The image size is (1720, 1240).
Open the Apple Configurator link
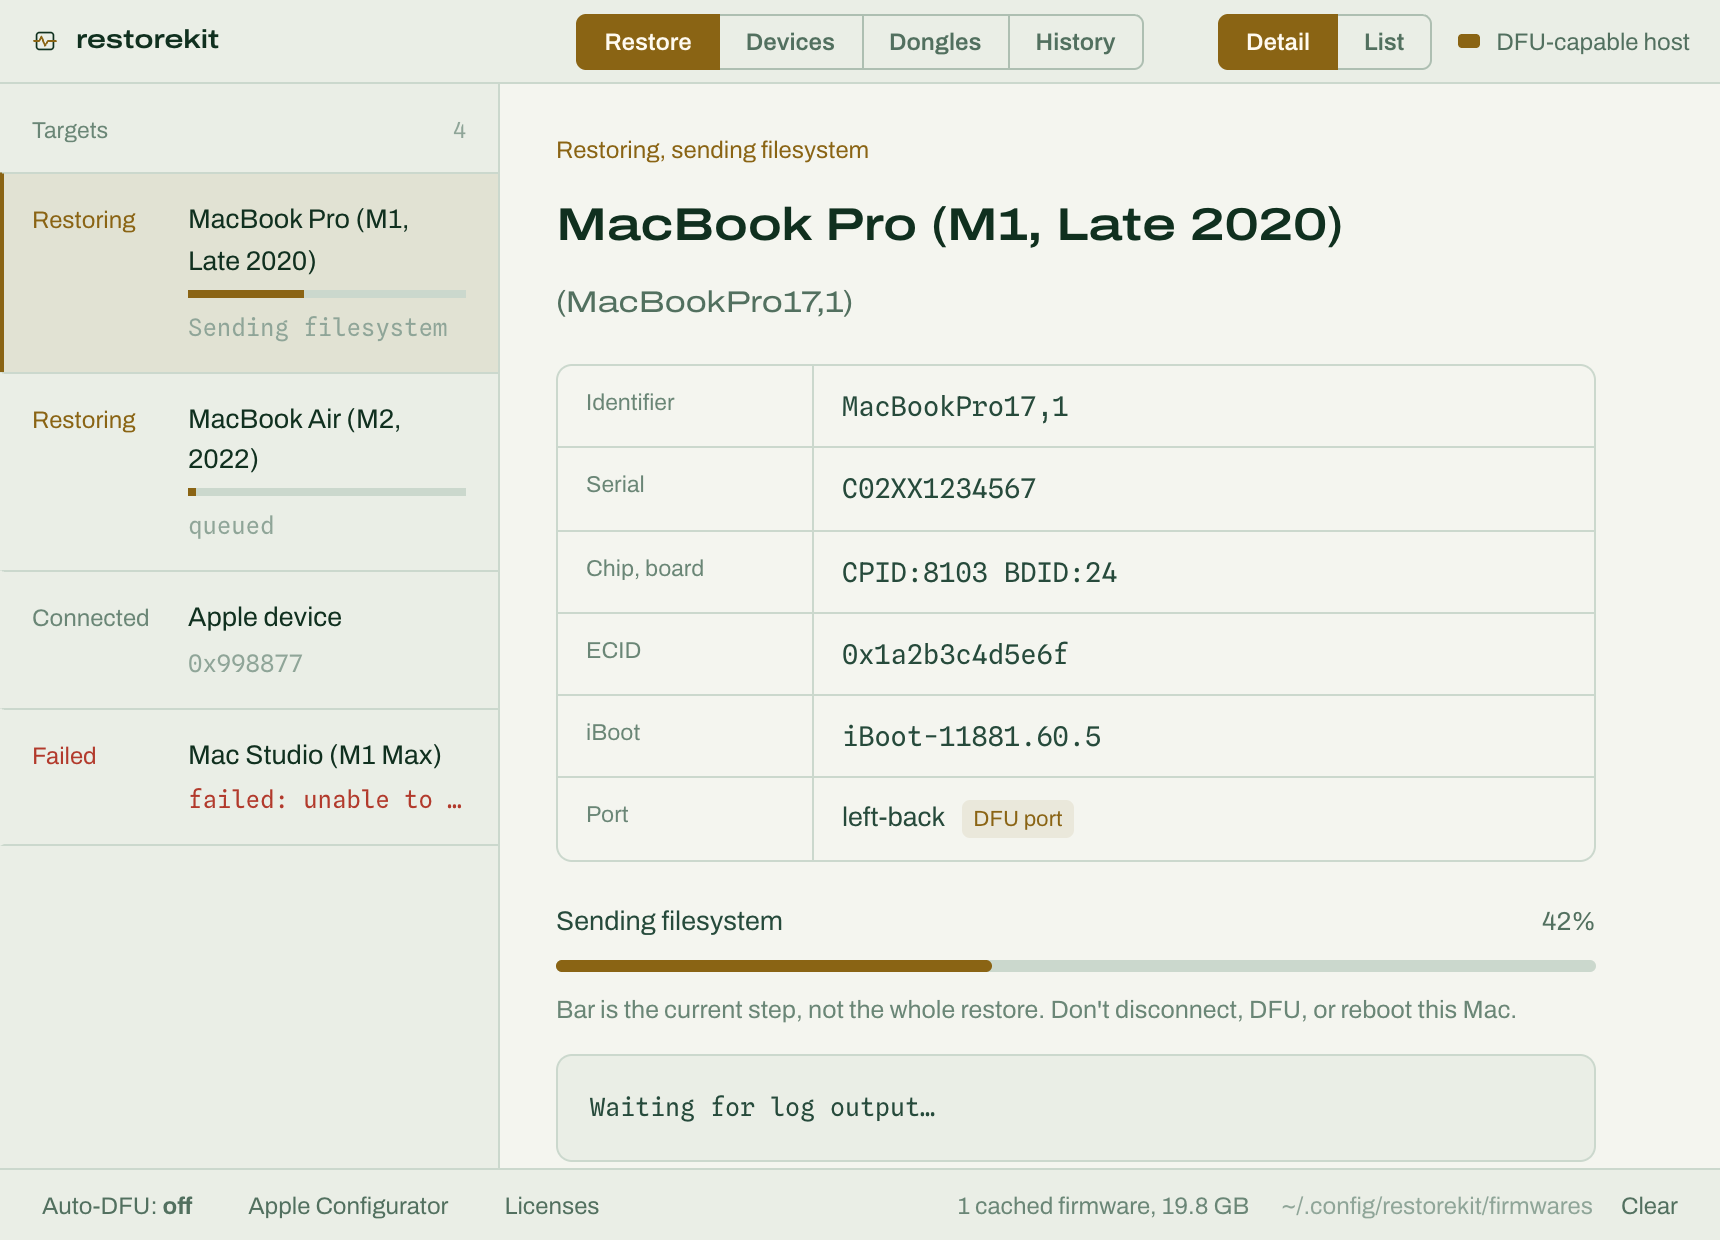click(348, 1206)
